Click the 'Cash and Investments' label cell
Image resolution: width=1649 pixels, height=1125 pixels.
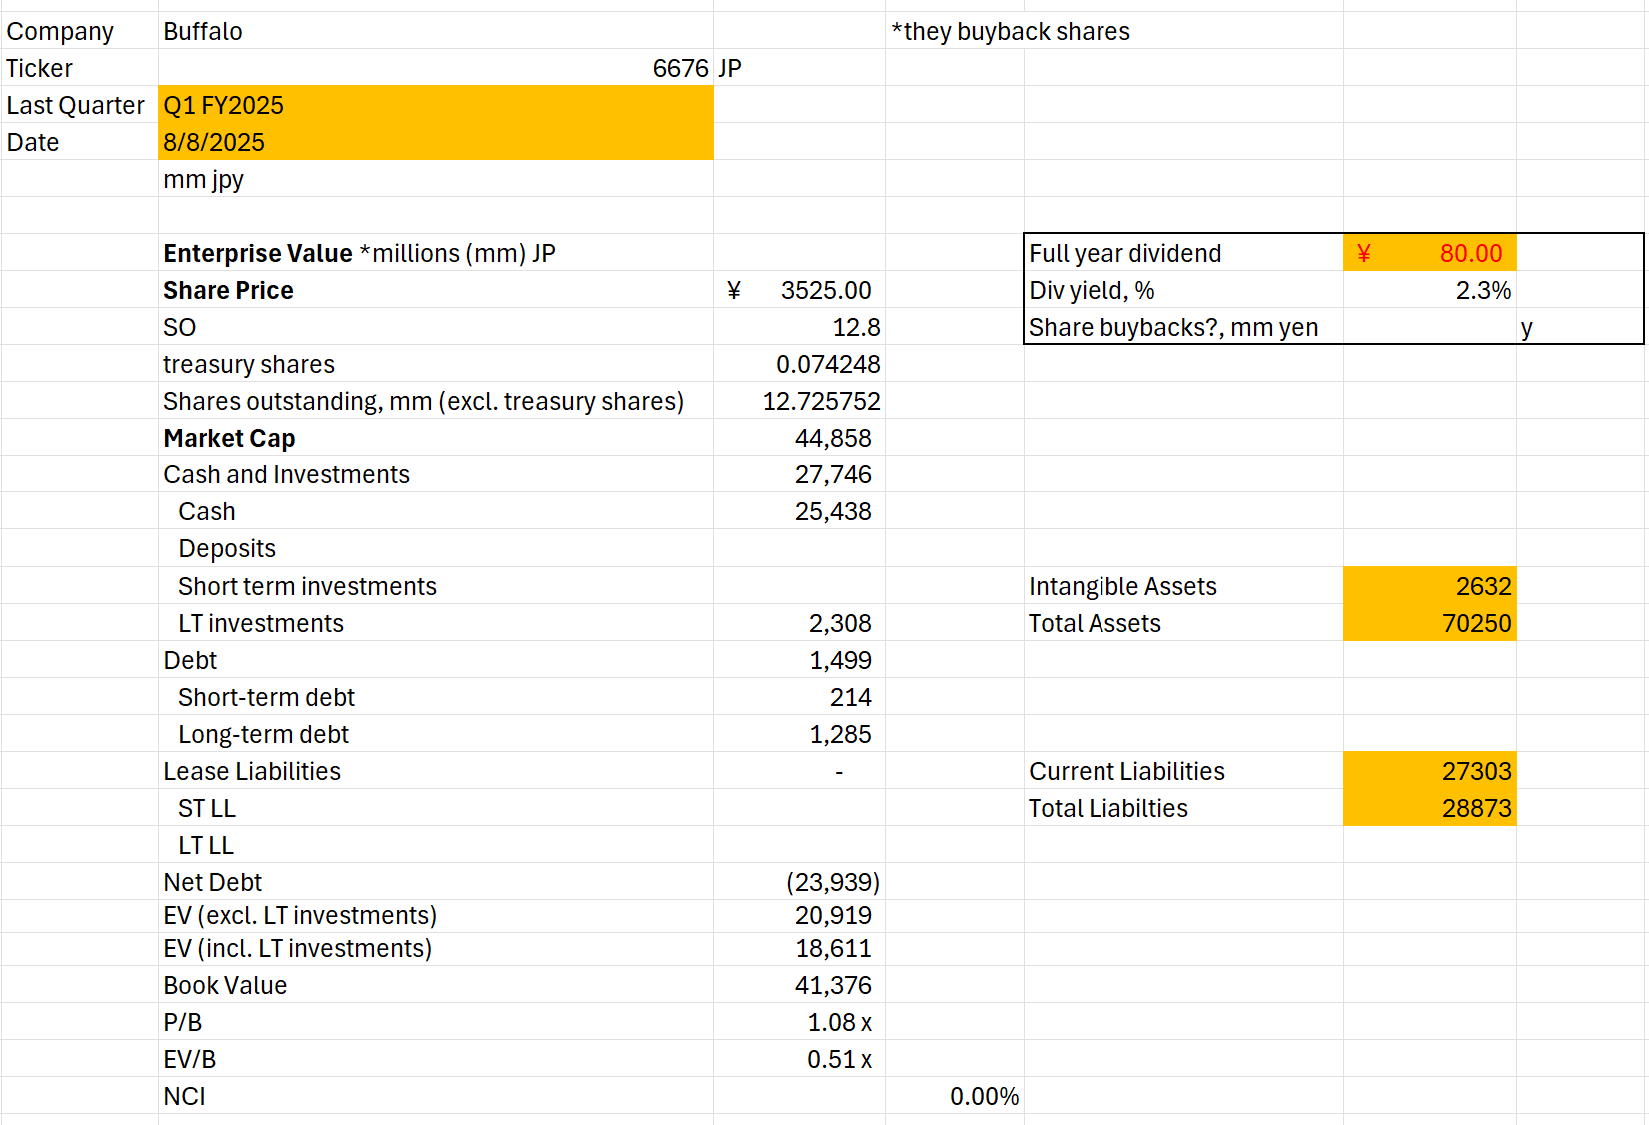pos(435,474)
